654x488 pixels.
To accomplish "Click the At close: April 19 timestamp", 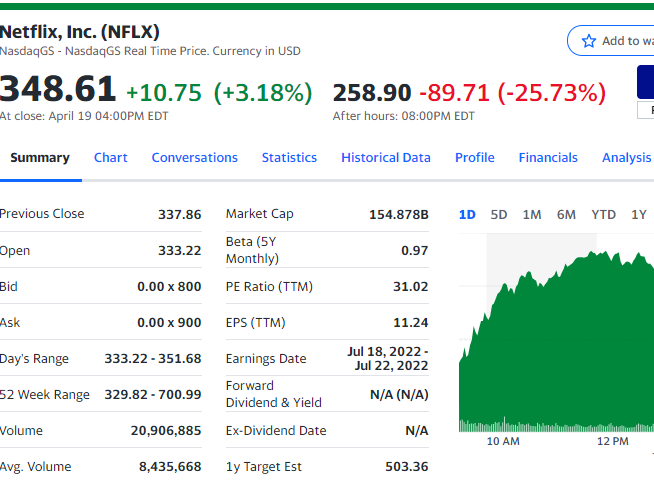I will [84, 116].
